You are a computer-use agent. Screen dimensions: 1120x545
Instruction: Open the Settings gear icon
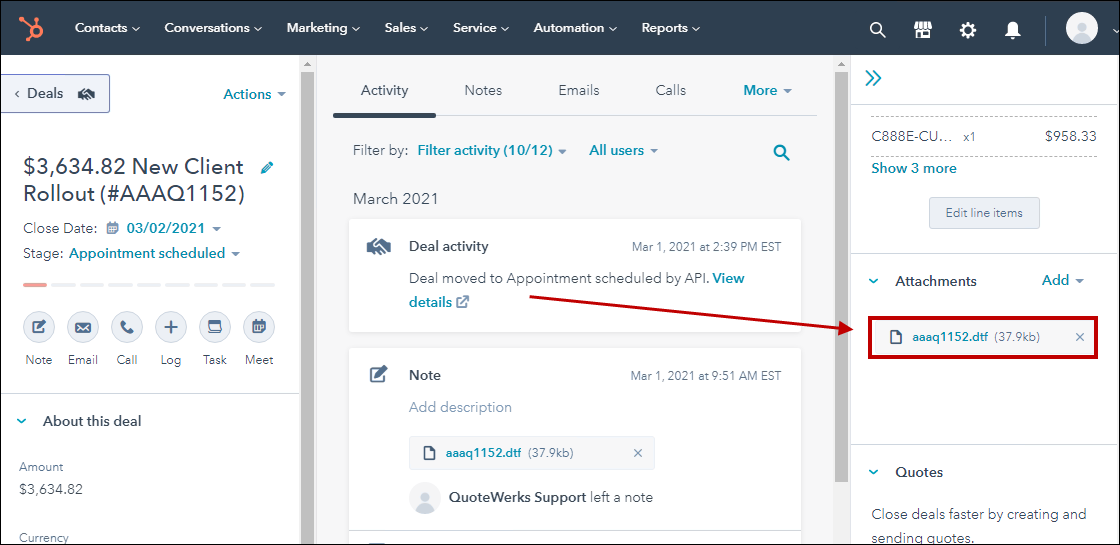(x=967, y=30)
